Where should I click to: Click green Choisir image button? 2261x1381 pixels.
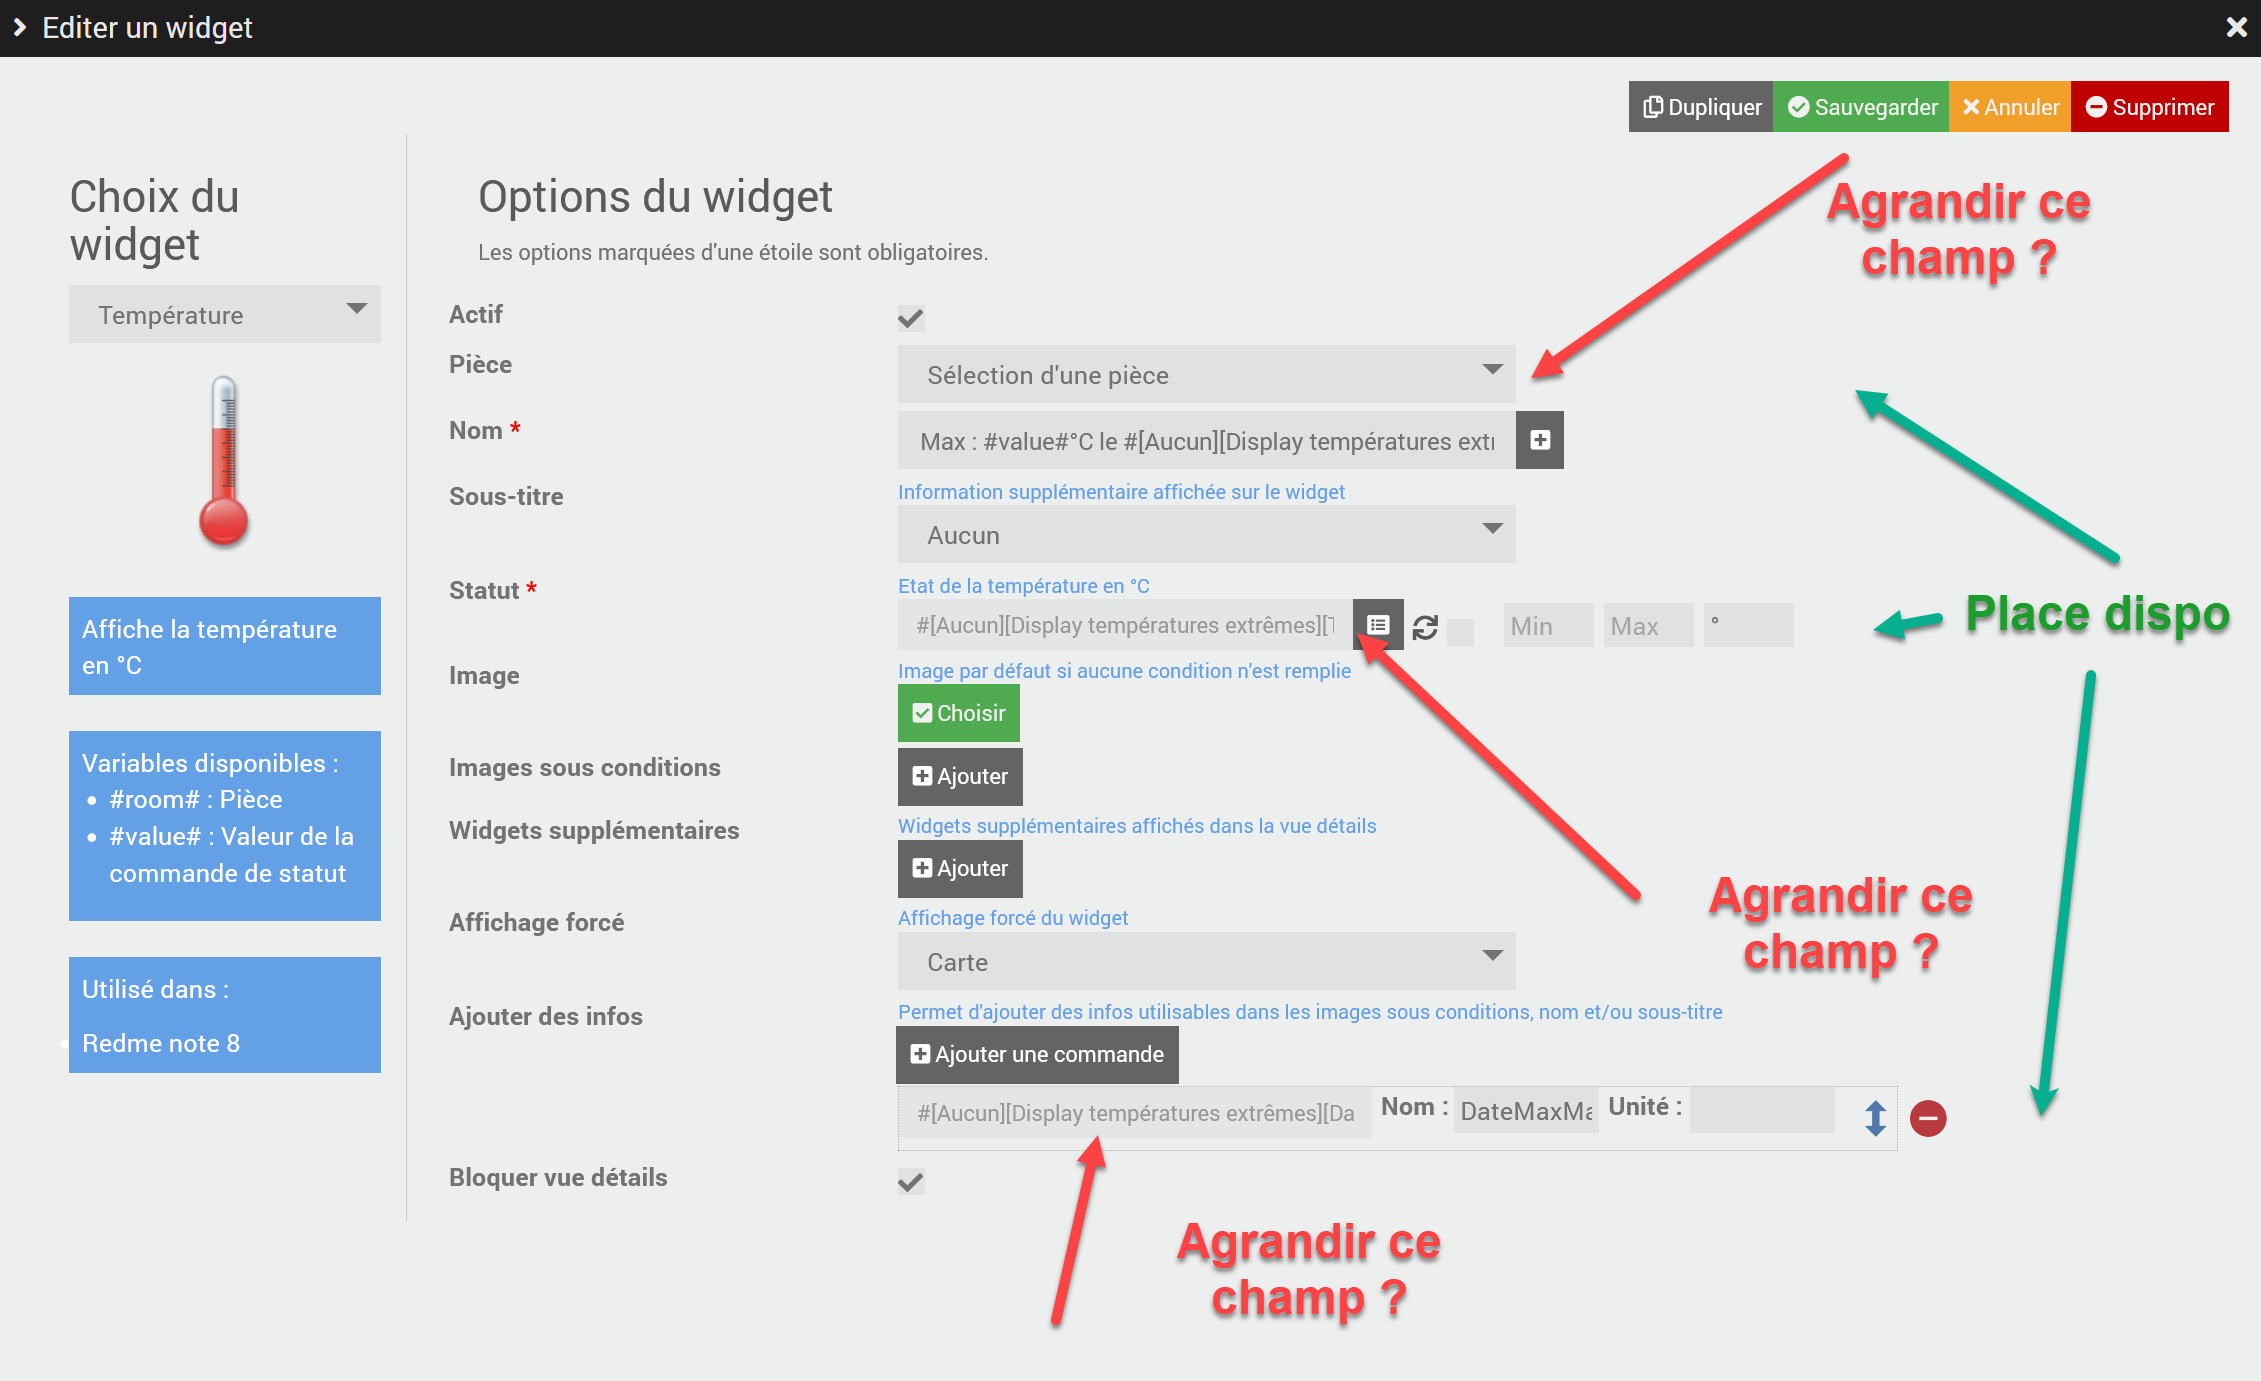coord(958,713)
